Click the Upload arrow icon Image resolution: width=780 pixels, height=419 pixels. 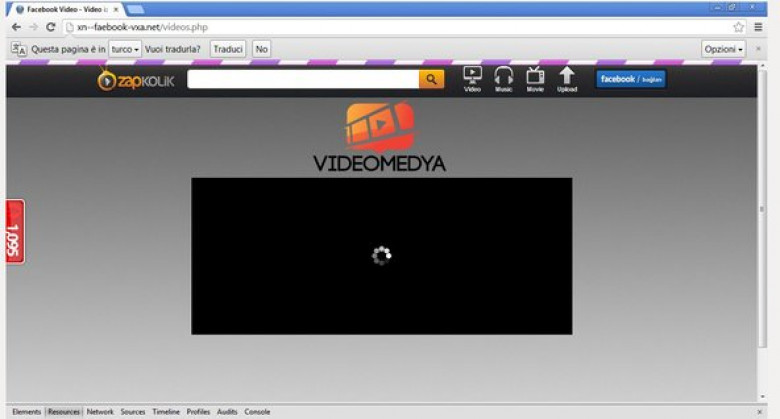coord(567,79)
